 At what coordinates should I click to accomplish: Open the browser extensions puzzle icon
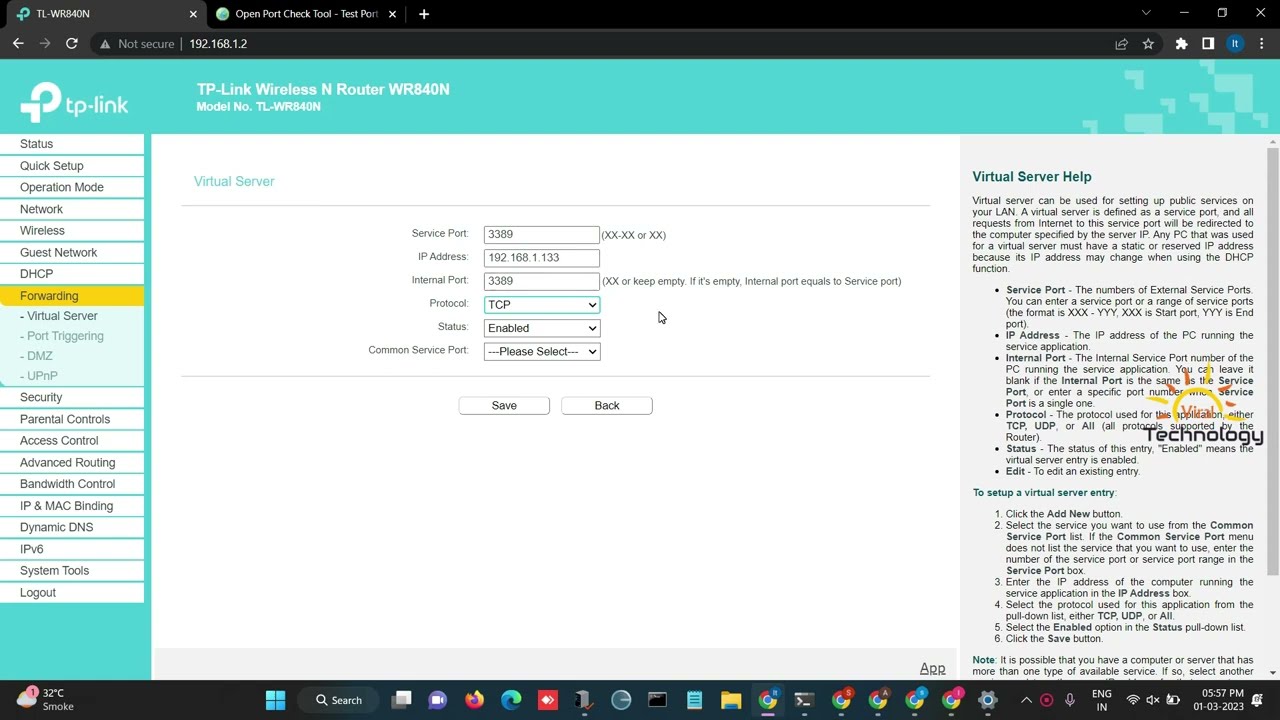click(1181, 44)
